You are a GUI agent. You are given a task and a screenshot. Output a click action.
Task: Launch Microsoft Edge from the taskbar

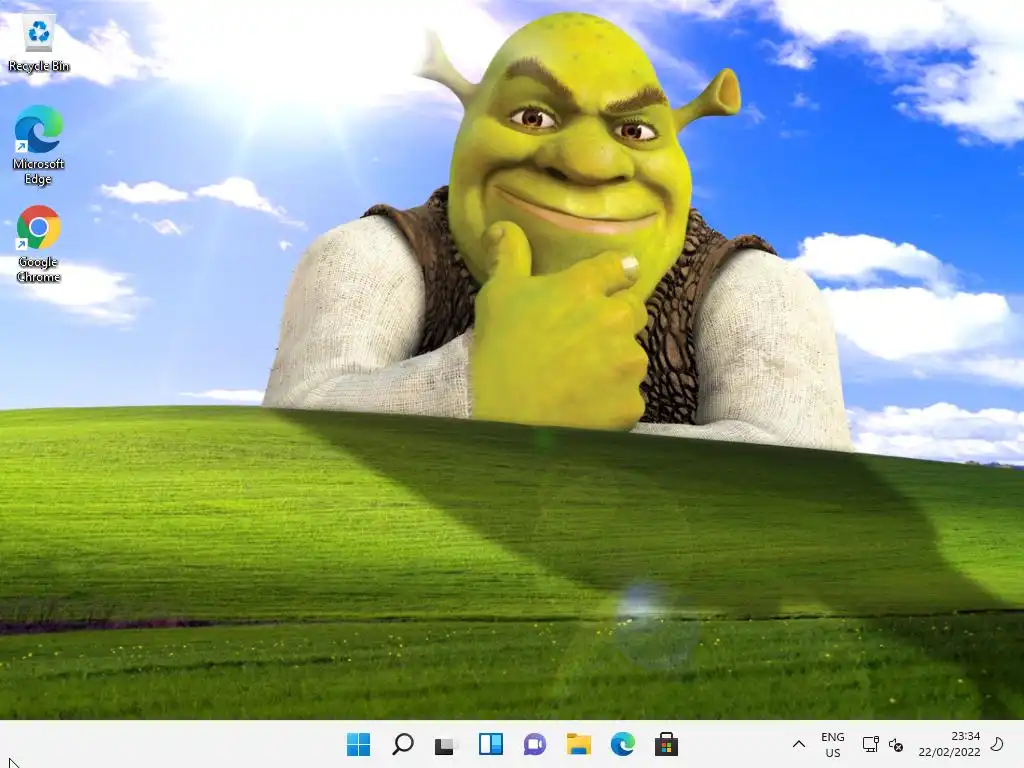point(622,744)
